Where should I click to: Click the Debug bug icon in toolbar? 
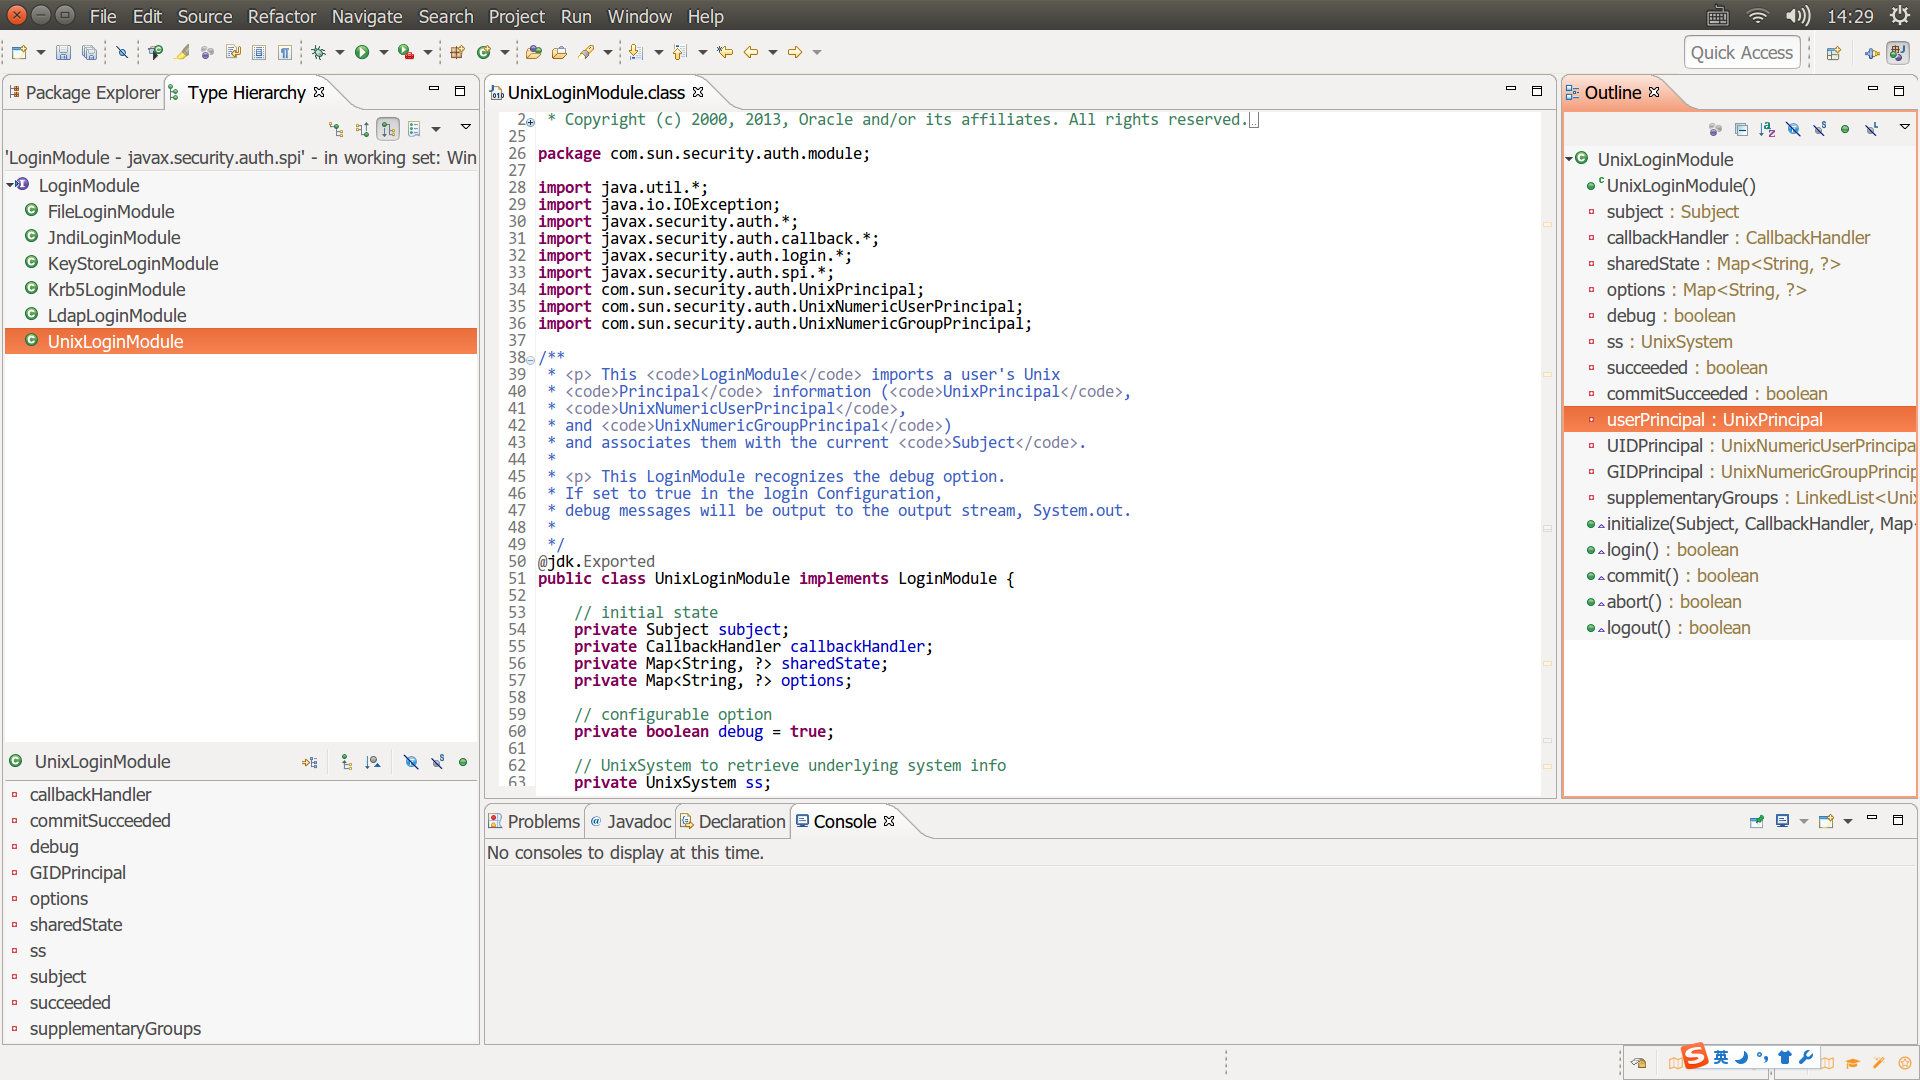(x=319, y=52)
